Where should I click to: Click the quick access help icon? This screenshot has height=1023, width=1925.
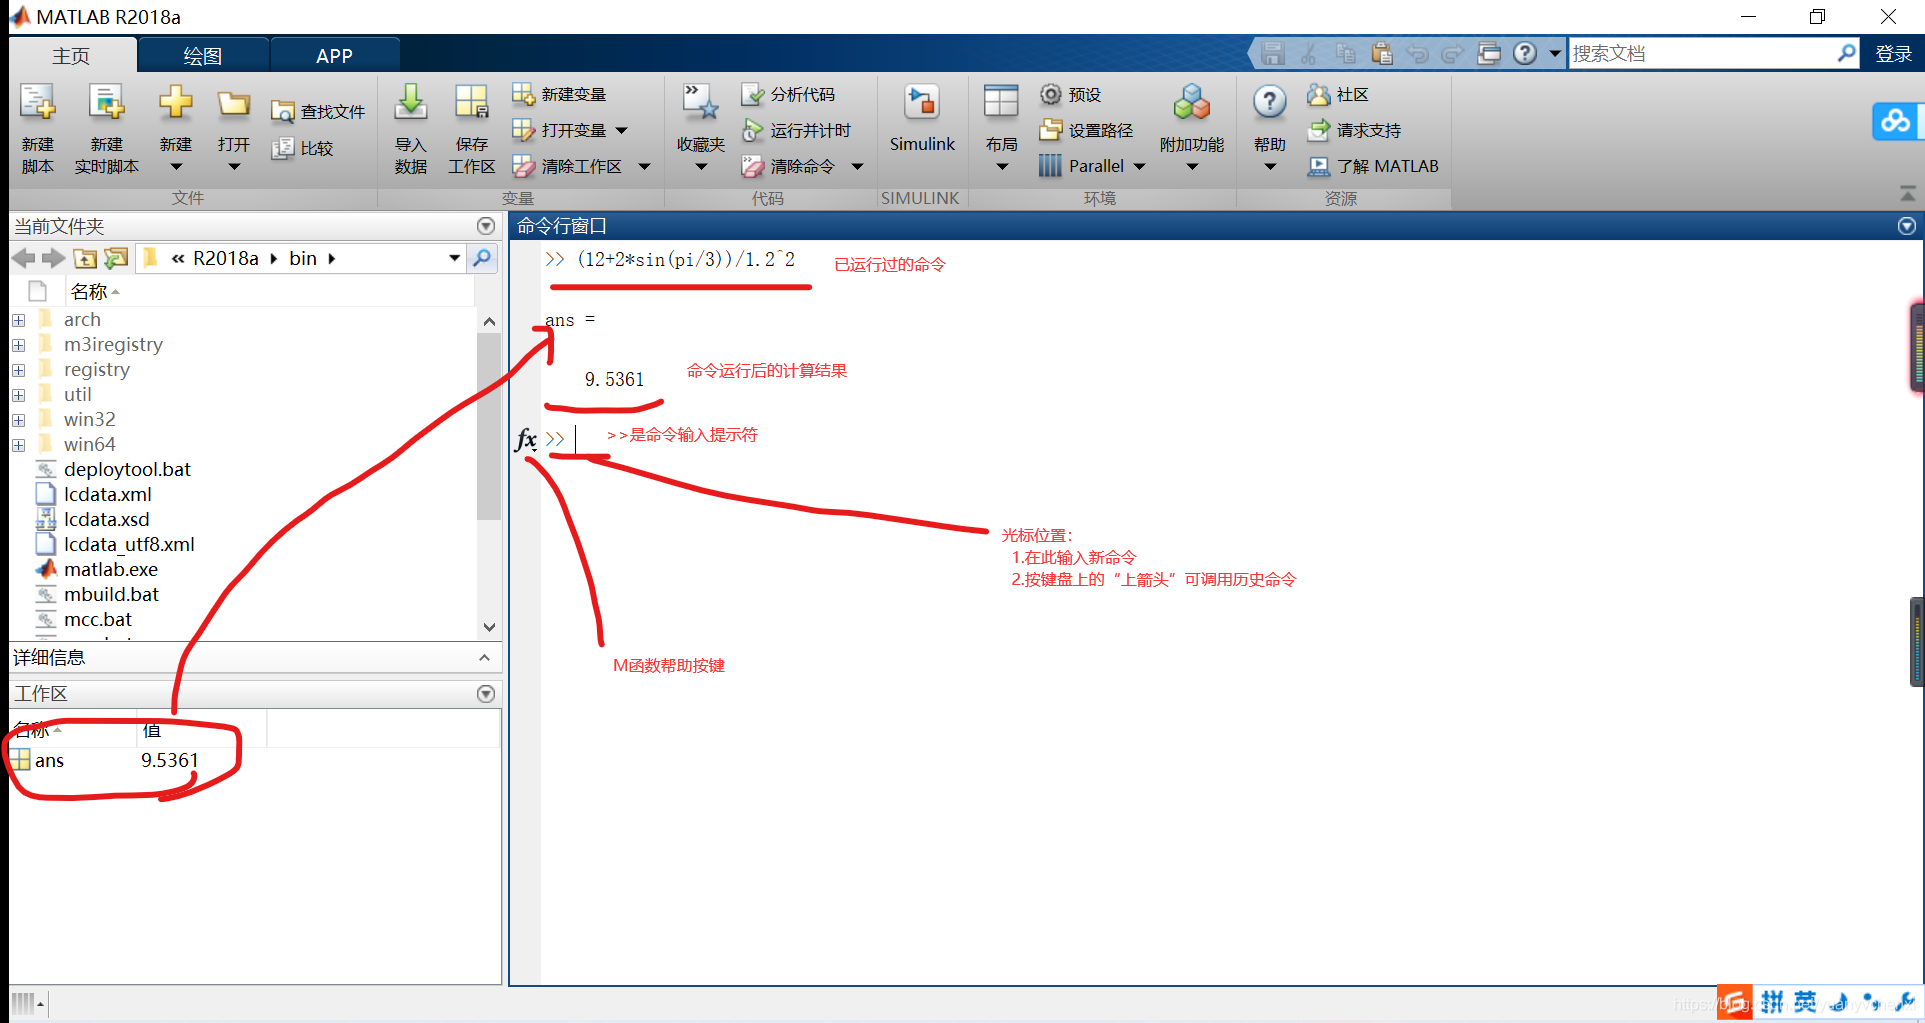click(1525, 53)
